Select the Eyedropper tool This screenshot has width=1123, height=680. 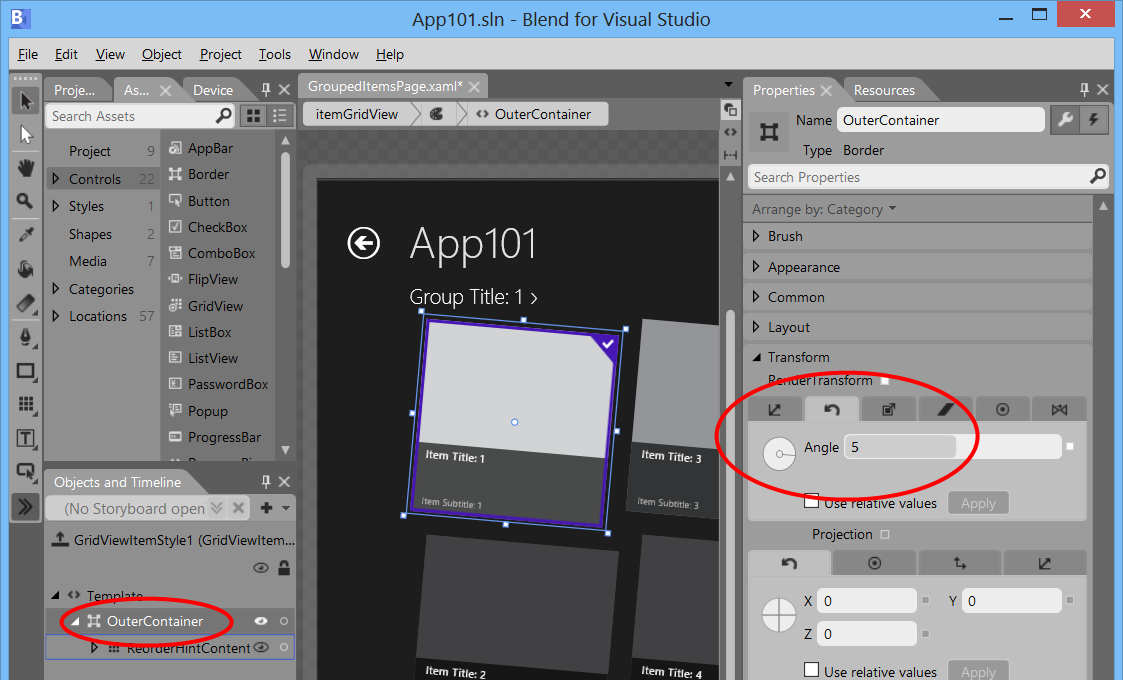coord(26,234)
